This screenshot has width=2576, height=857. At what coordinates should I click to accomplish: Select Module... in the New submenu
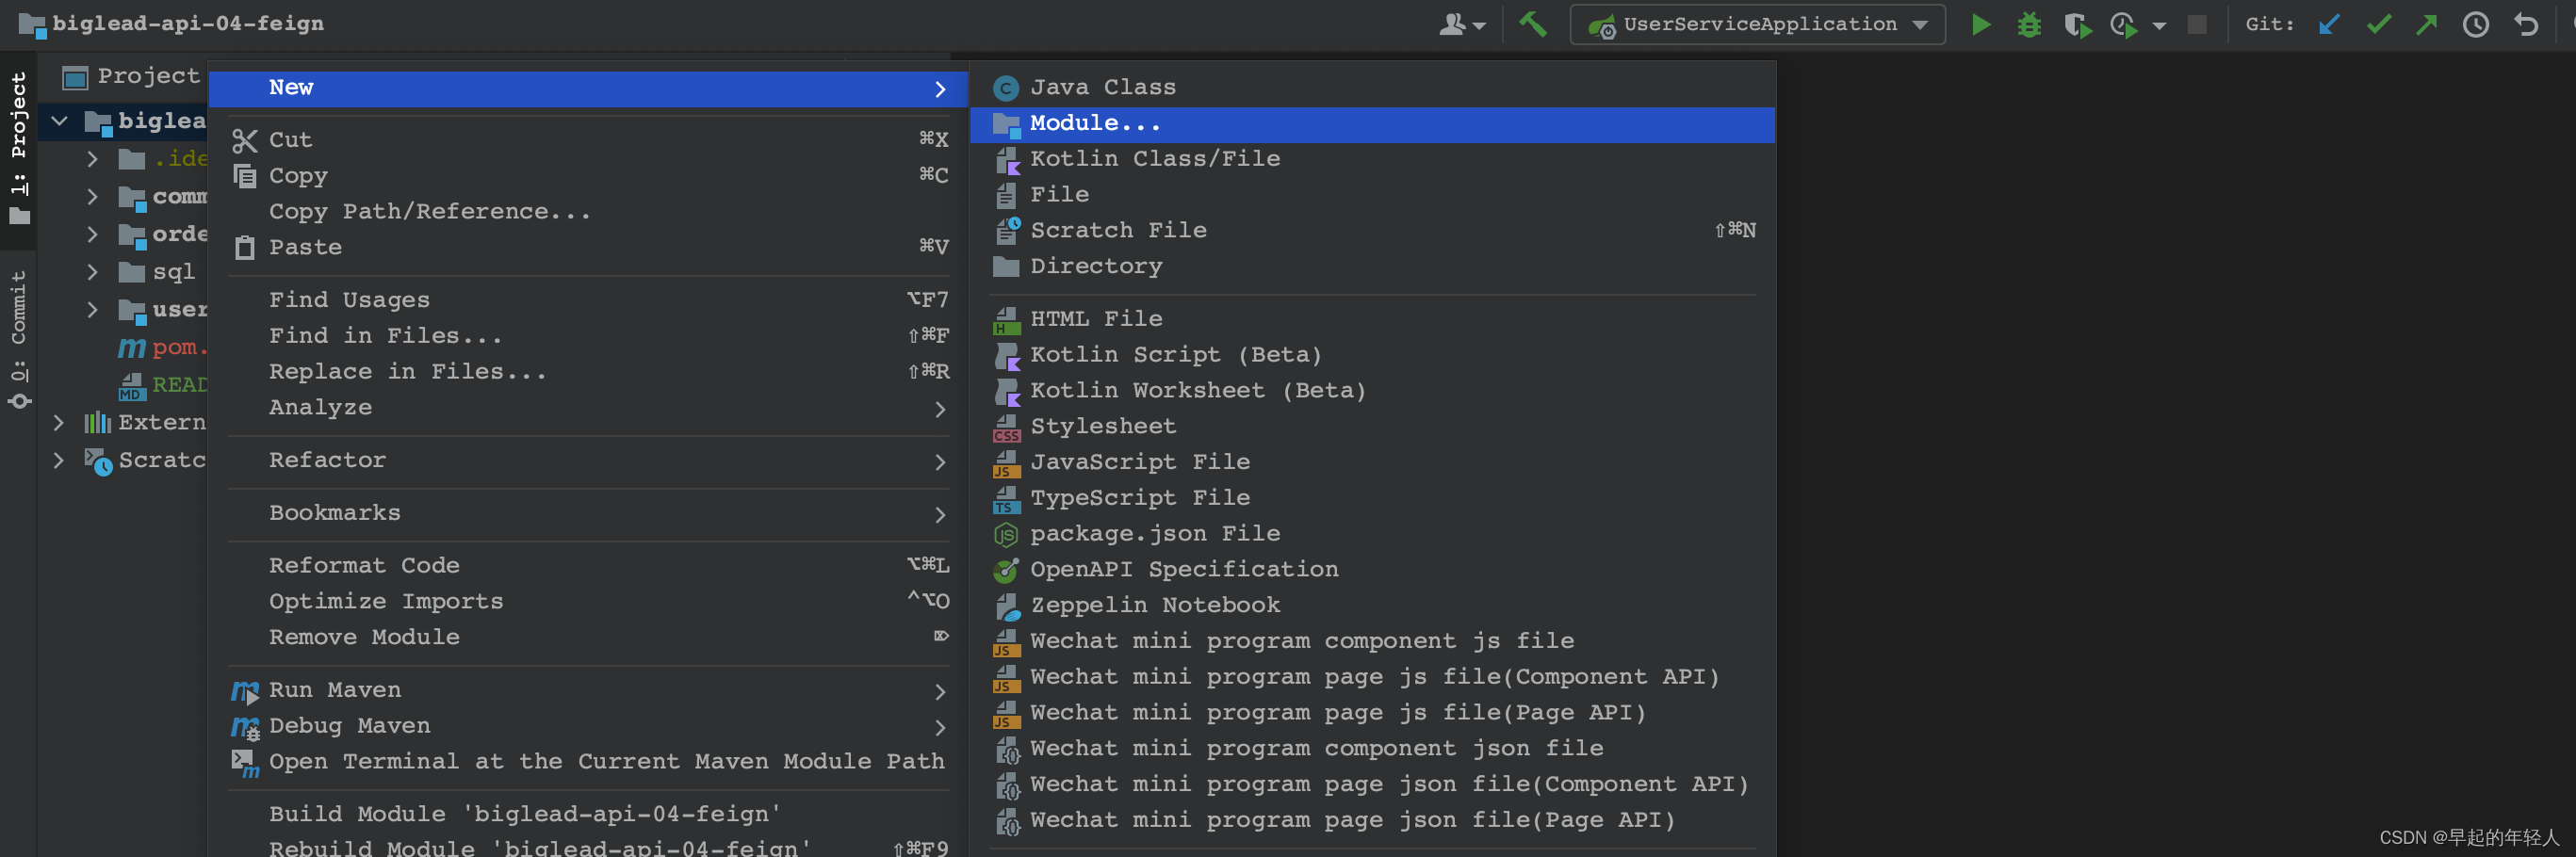[x=1372, y=124]
